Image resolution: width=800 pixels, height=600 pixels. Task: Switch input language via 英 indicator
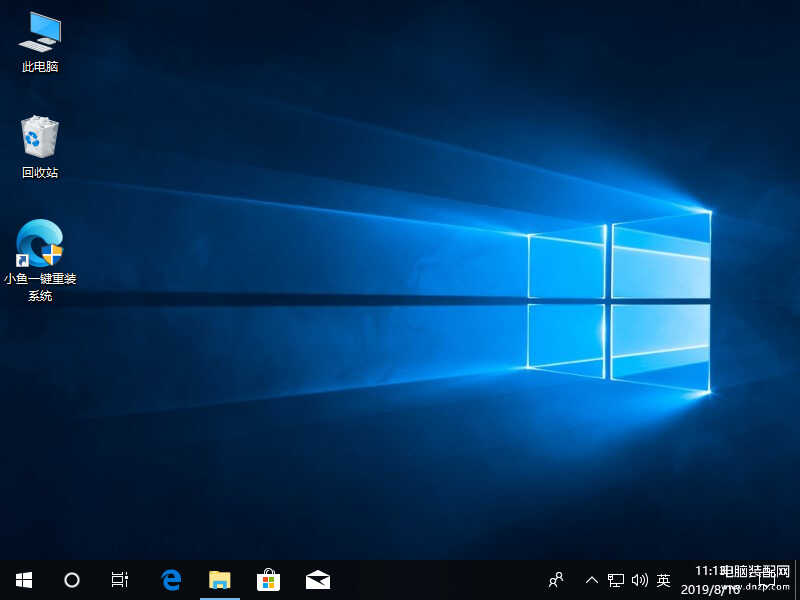664,580
